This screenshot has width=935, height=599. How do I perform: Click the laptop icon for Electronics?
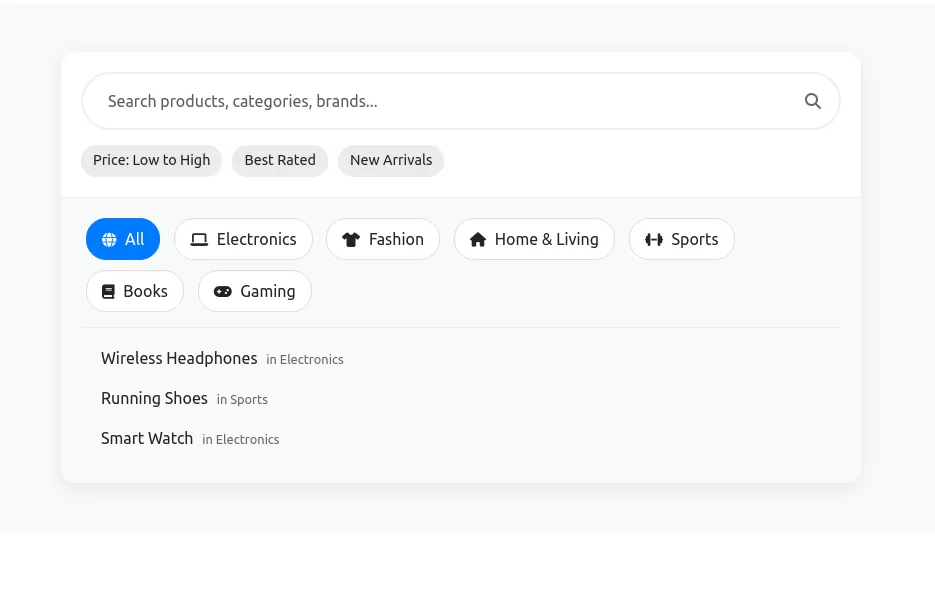point(199,240)
